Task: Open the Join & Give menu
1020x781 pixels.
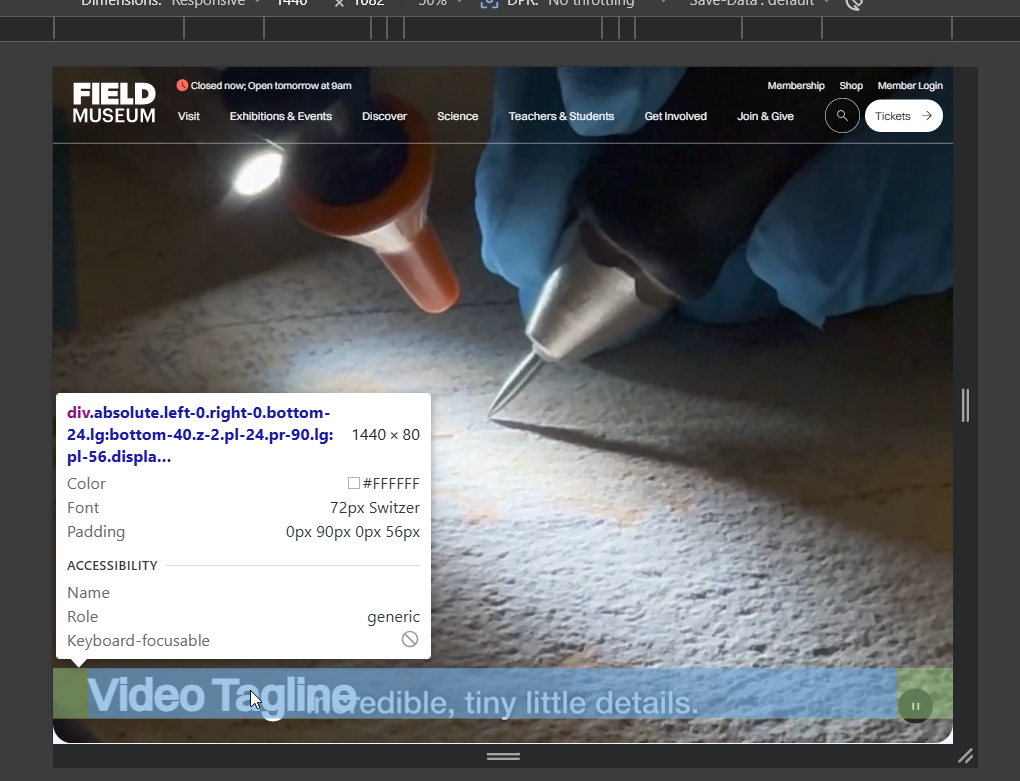Action: tap(765, 116)
